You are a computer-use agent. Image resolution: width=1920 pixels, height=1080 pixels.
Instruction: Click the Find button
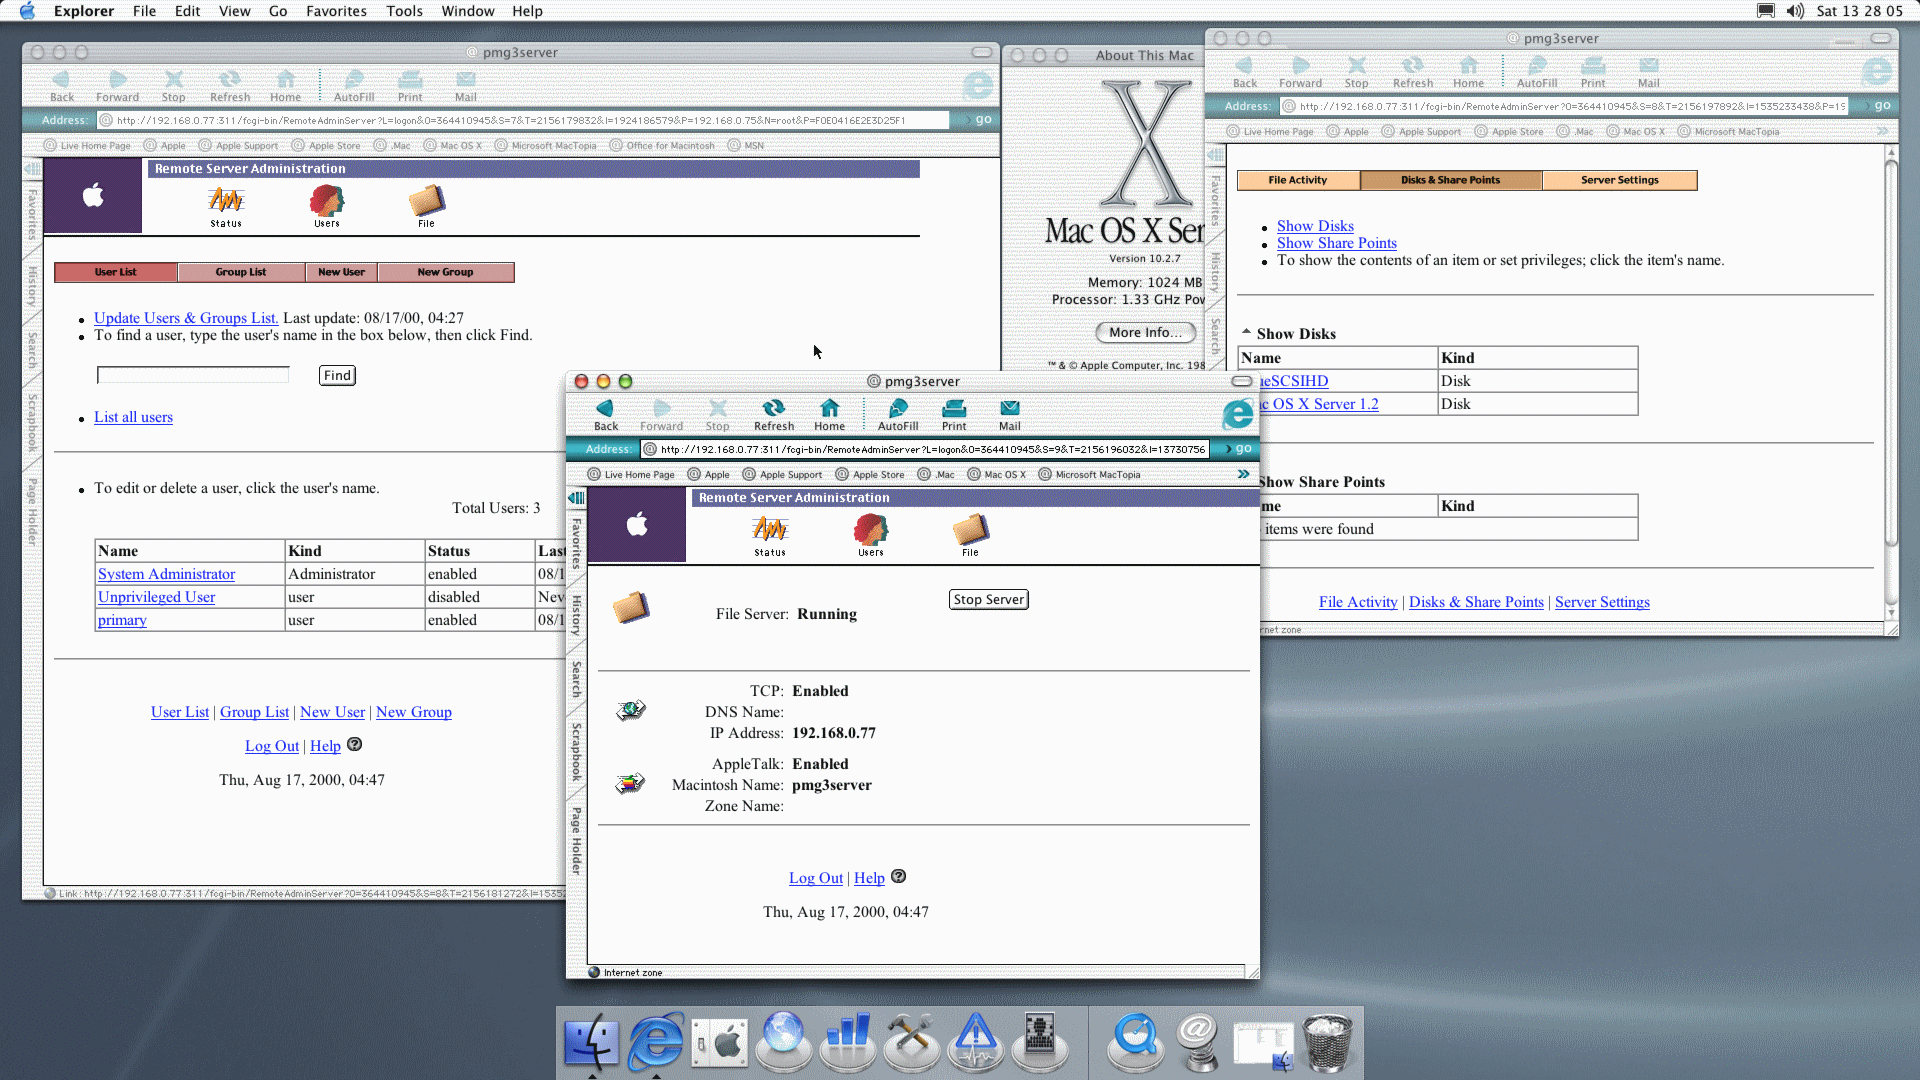(x=337, y=375)
